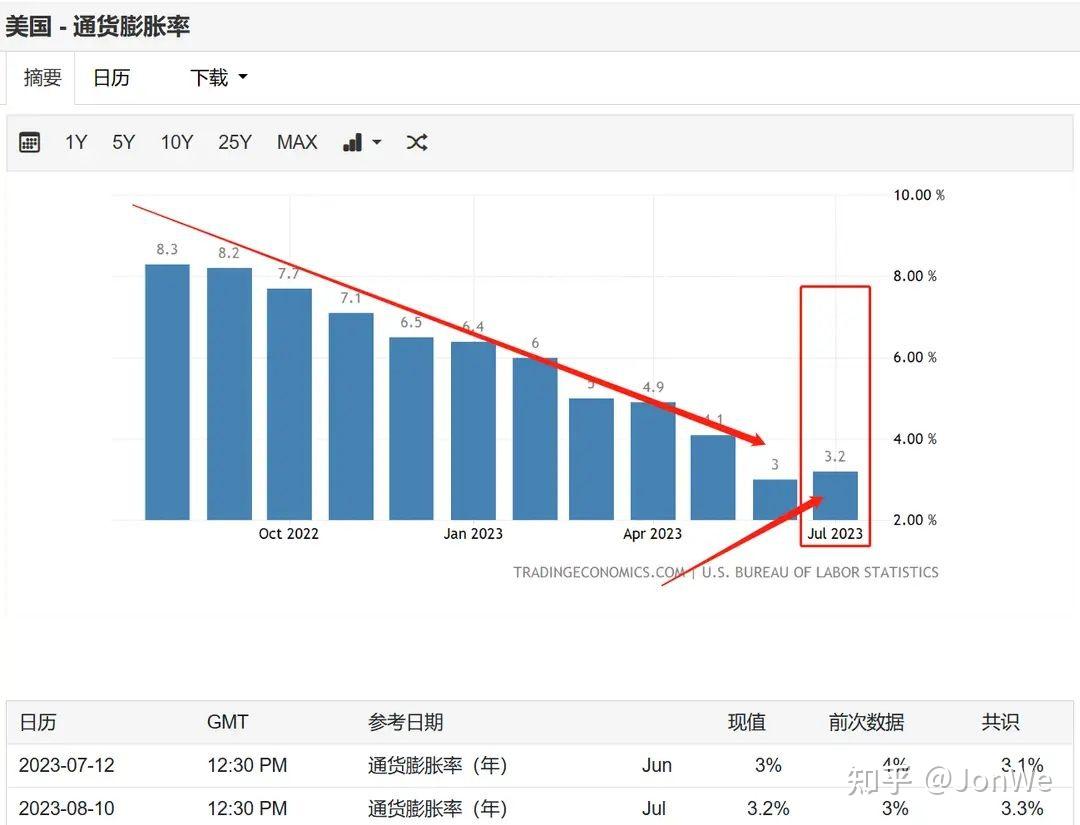This screenshot has width=1080, height=825.
Task: Set chart range to 1Y
Action: 76,142
